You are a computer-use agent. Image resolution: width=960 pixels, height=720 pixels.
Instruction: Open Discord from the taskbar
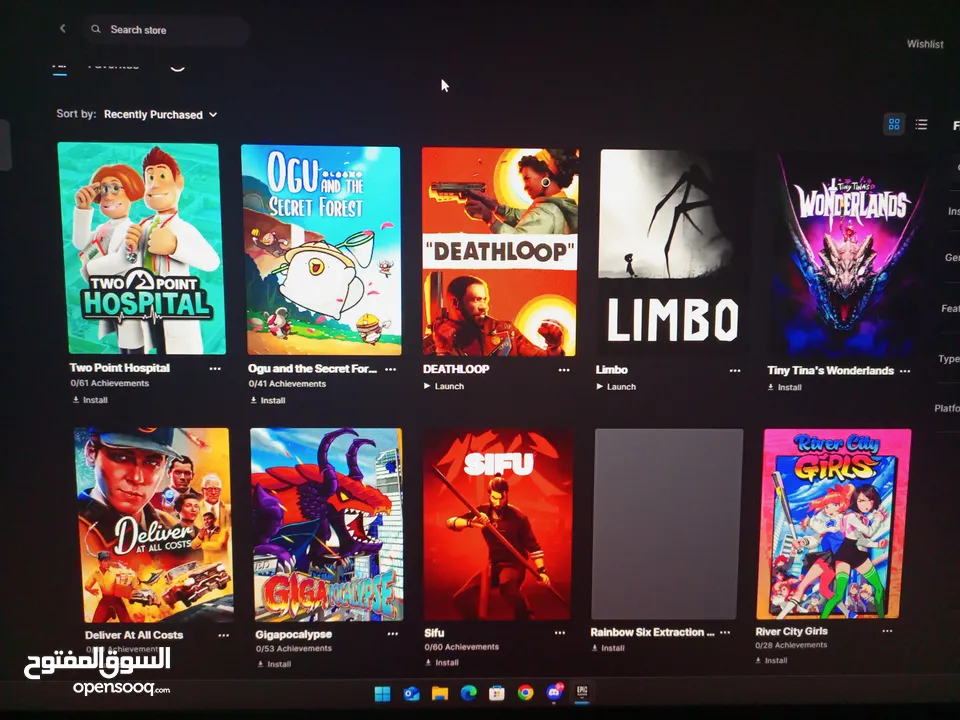click(x=554, y=692)
